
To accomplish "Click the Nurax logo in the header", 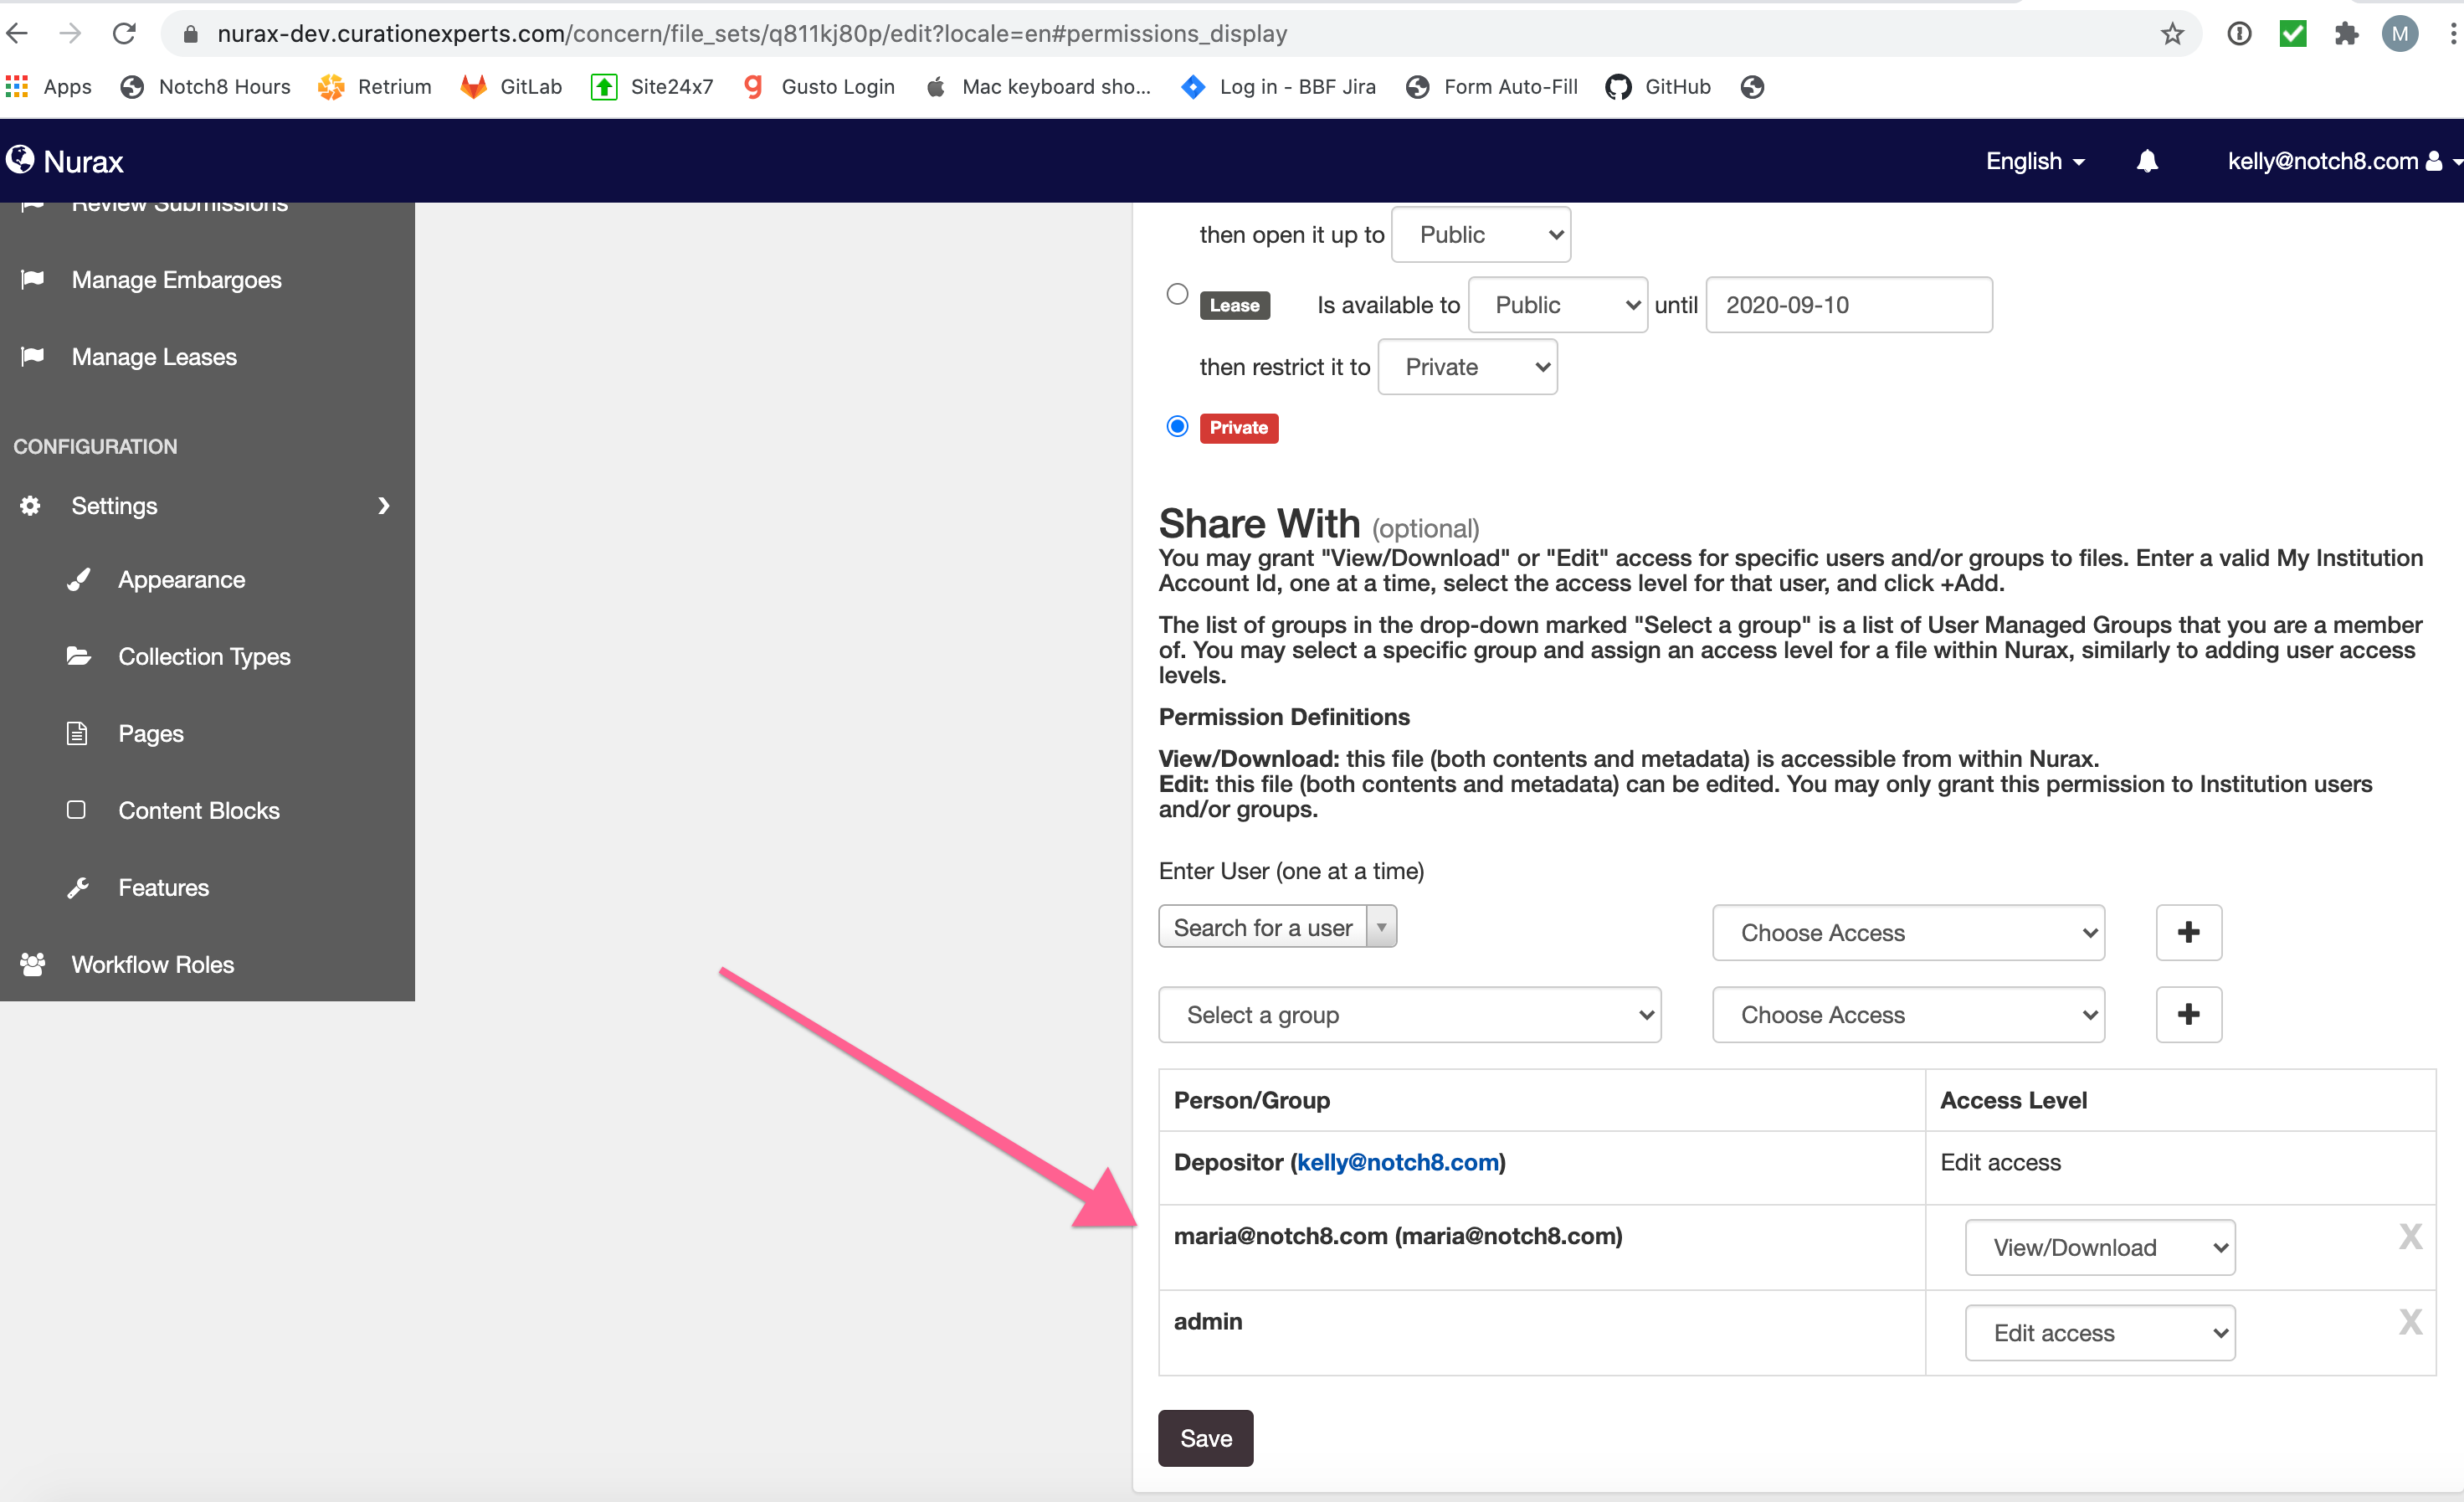I will 65,161.
